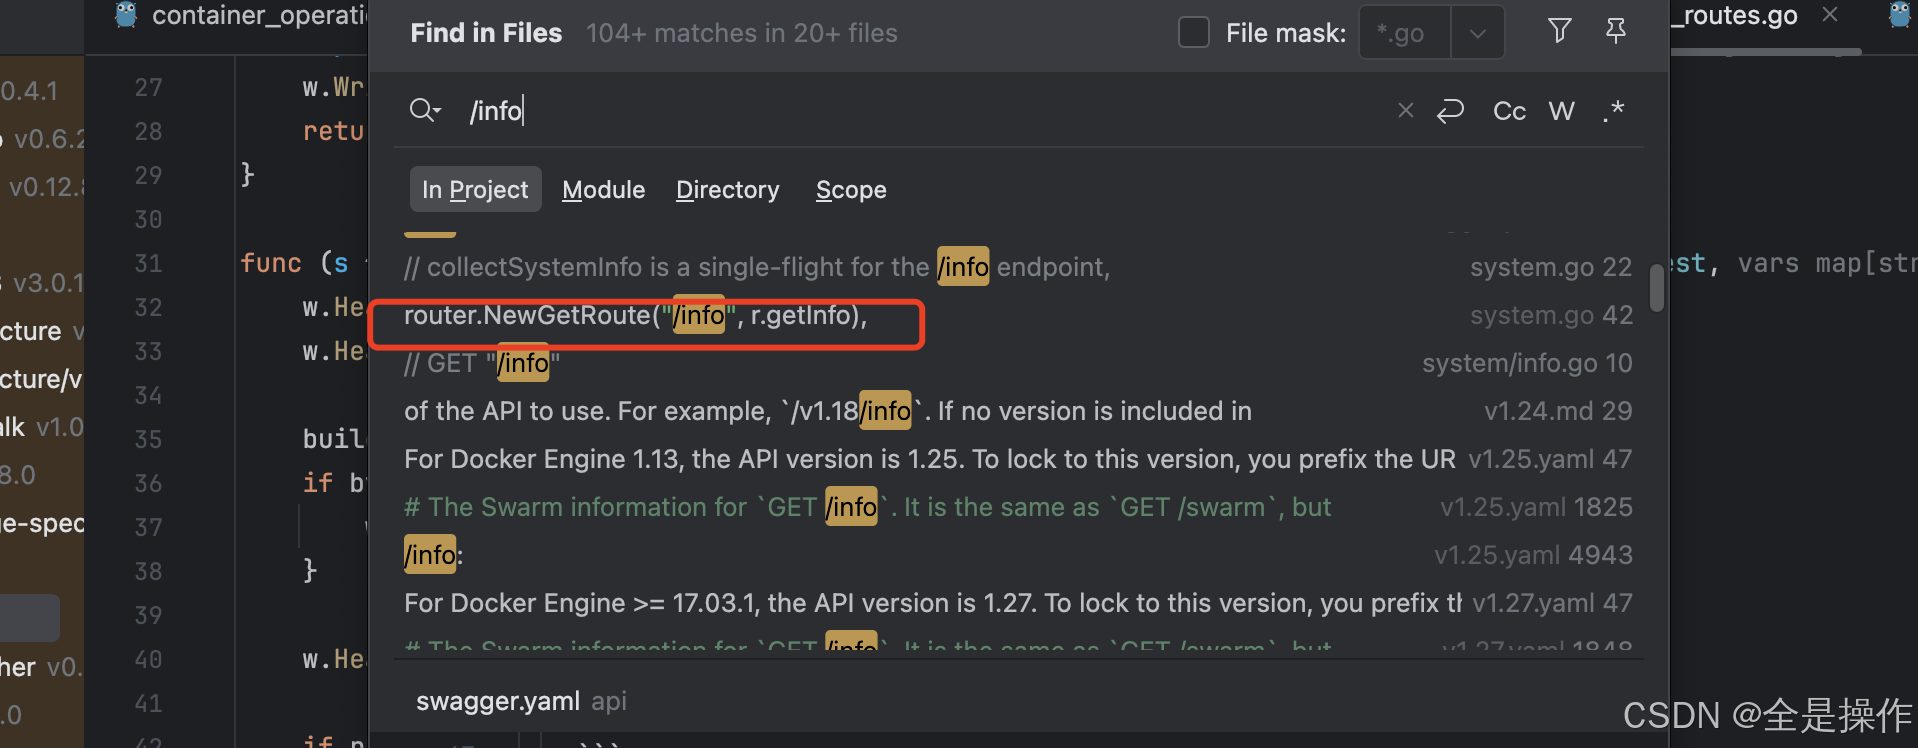1918x748 pixels.
Task: Click swagger.yaml preview file header
Action: 521,701
